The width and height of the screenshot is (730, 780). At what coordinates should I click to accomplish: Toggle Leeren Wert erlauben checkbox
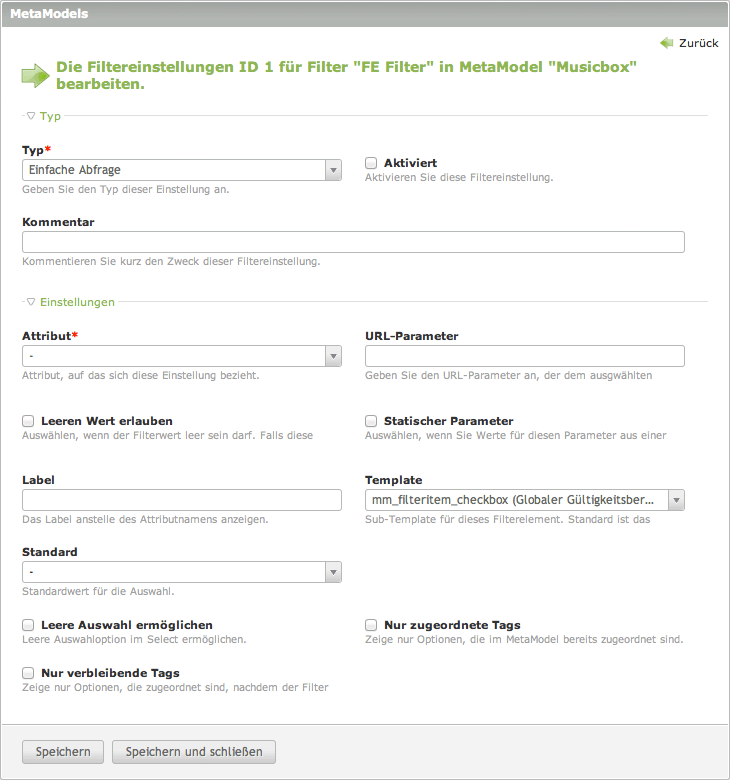pos(29,421)
